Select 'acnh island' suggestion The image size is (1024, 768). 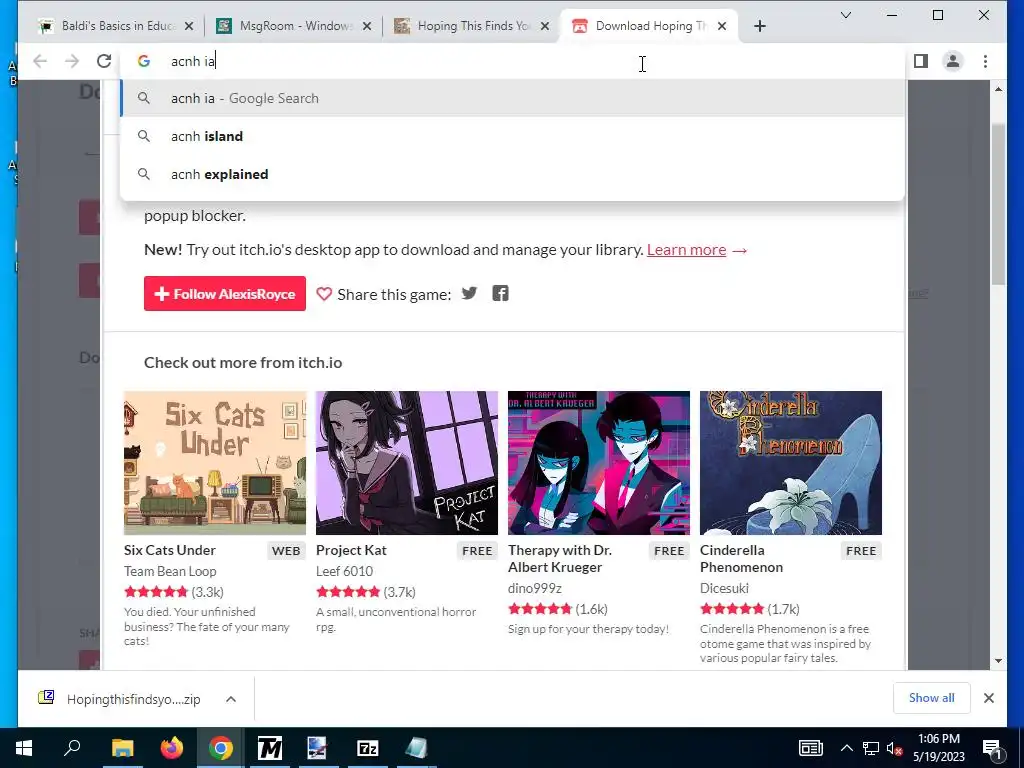point(513,136)
